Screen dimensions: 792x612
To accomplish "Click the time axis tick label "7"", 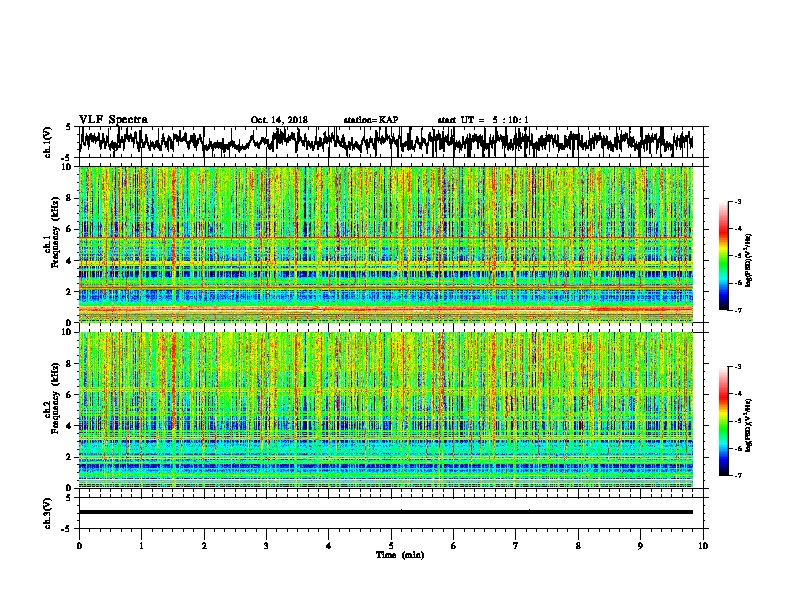I will (x=516, y=546).
